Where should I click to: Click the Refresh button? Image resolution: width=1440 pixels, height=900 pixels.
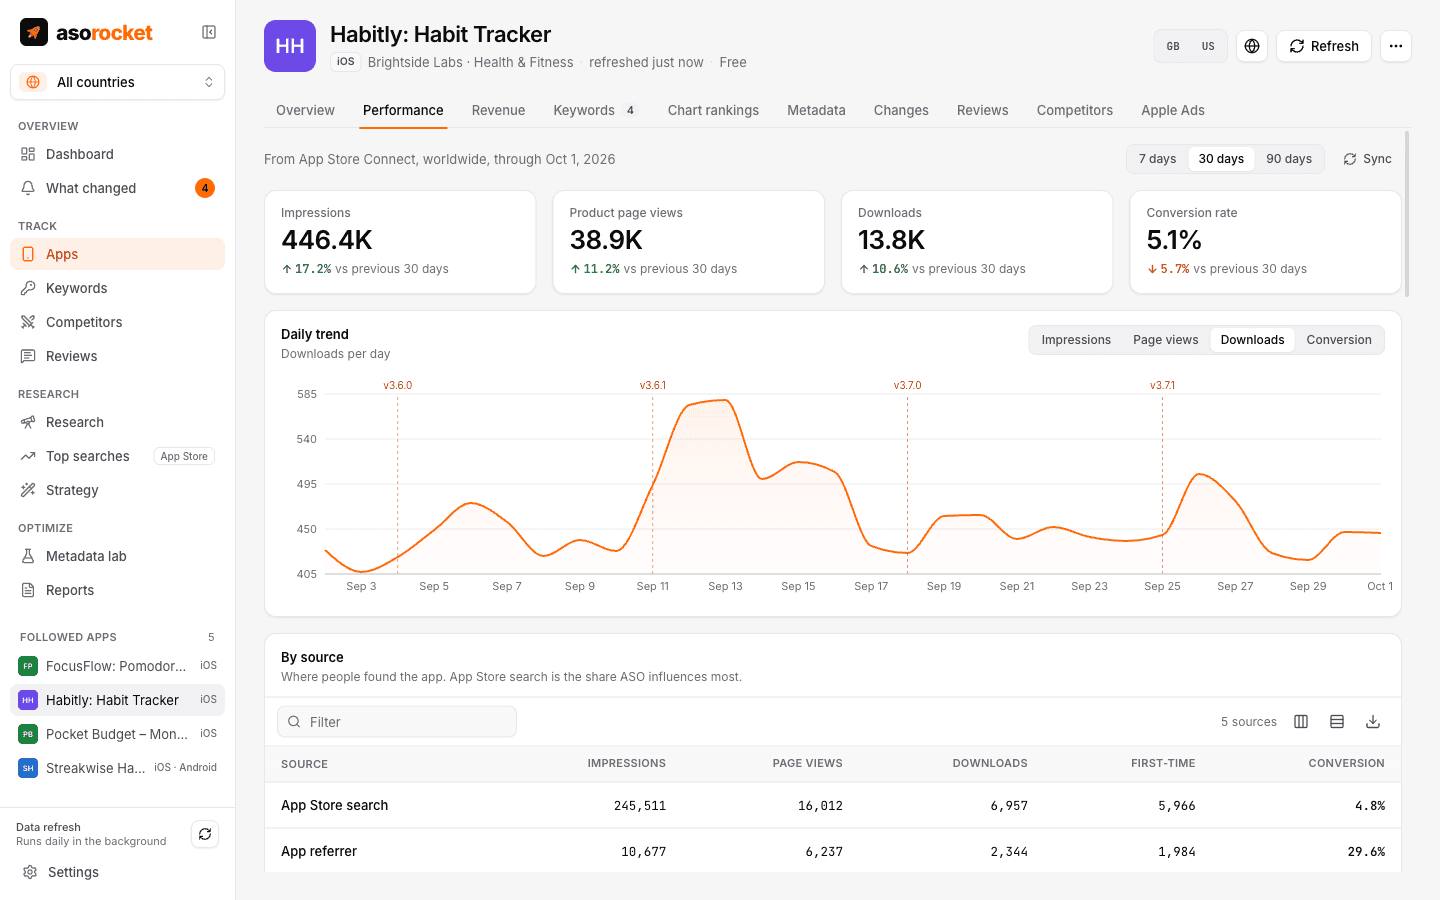coord(1324,46)
